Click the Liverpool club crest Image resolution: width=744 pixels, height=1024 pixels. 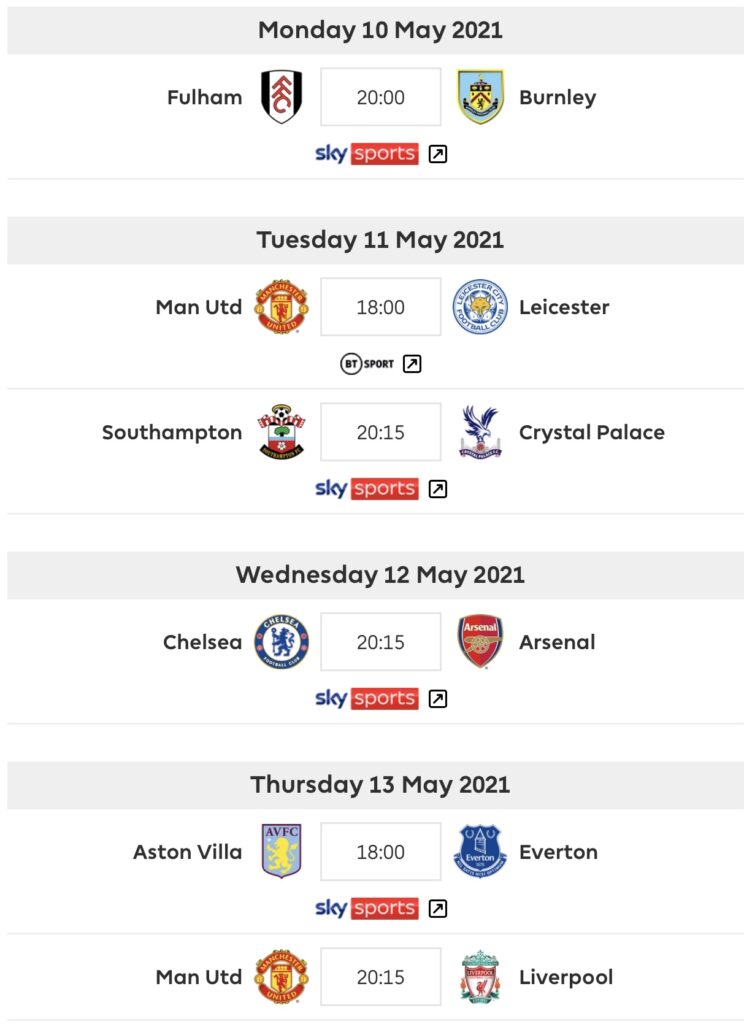[x=480, y=977]
